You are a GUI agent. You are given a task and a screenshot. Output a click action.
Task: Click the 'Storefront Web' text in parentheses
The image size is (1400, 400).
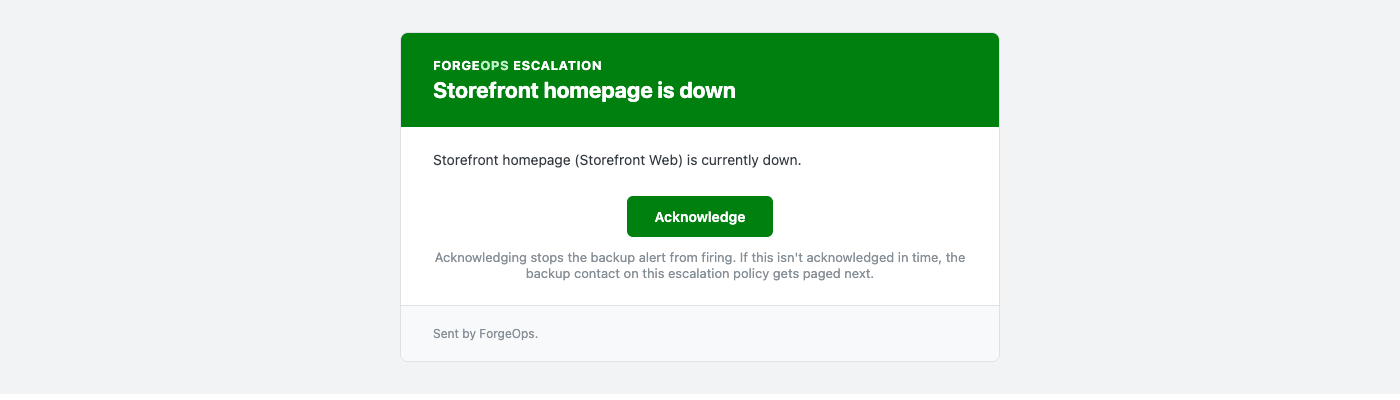632,160
